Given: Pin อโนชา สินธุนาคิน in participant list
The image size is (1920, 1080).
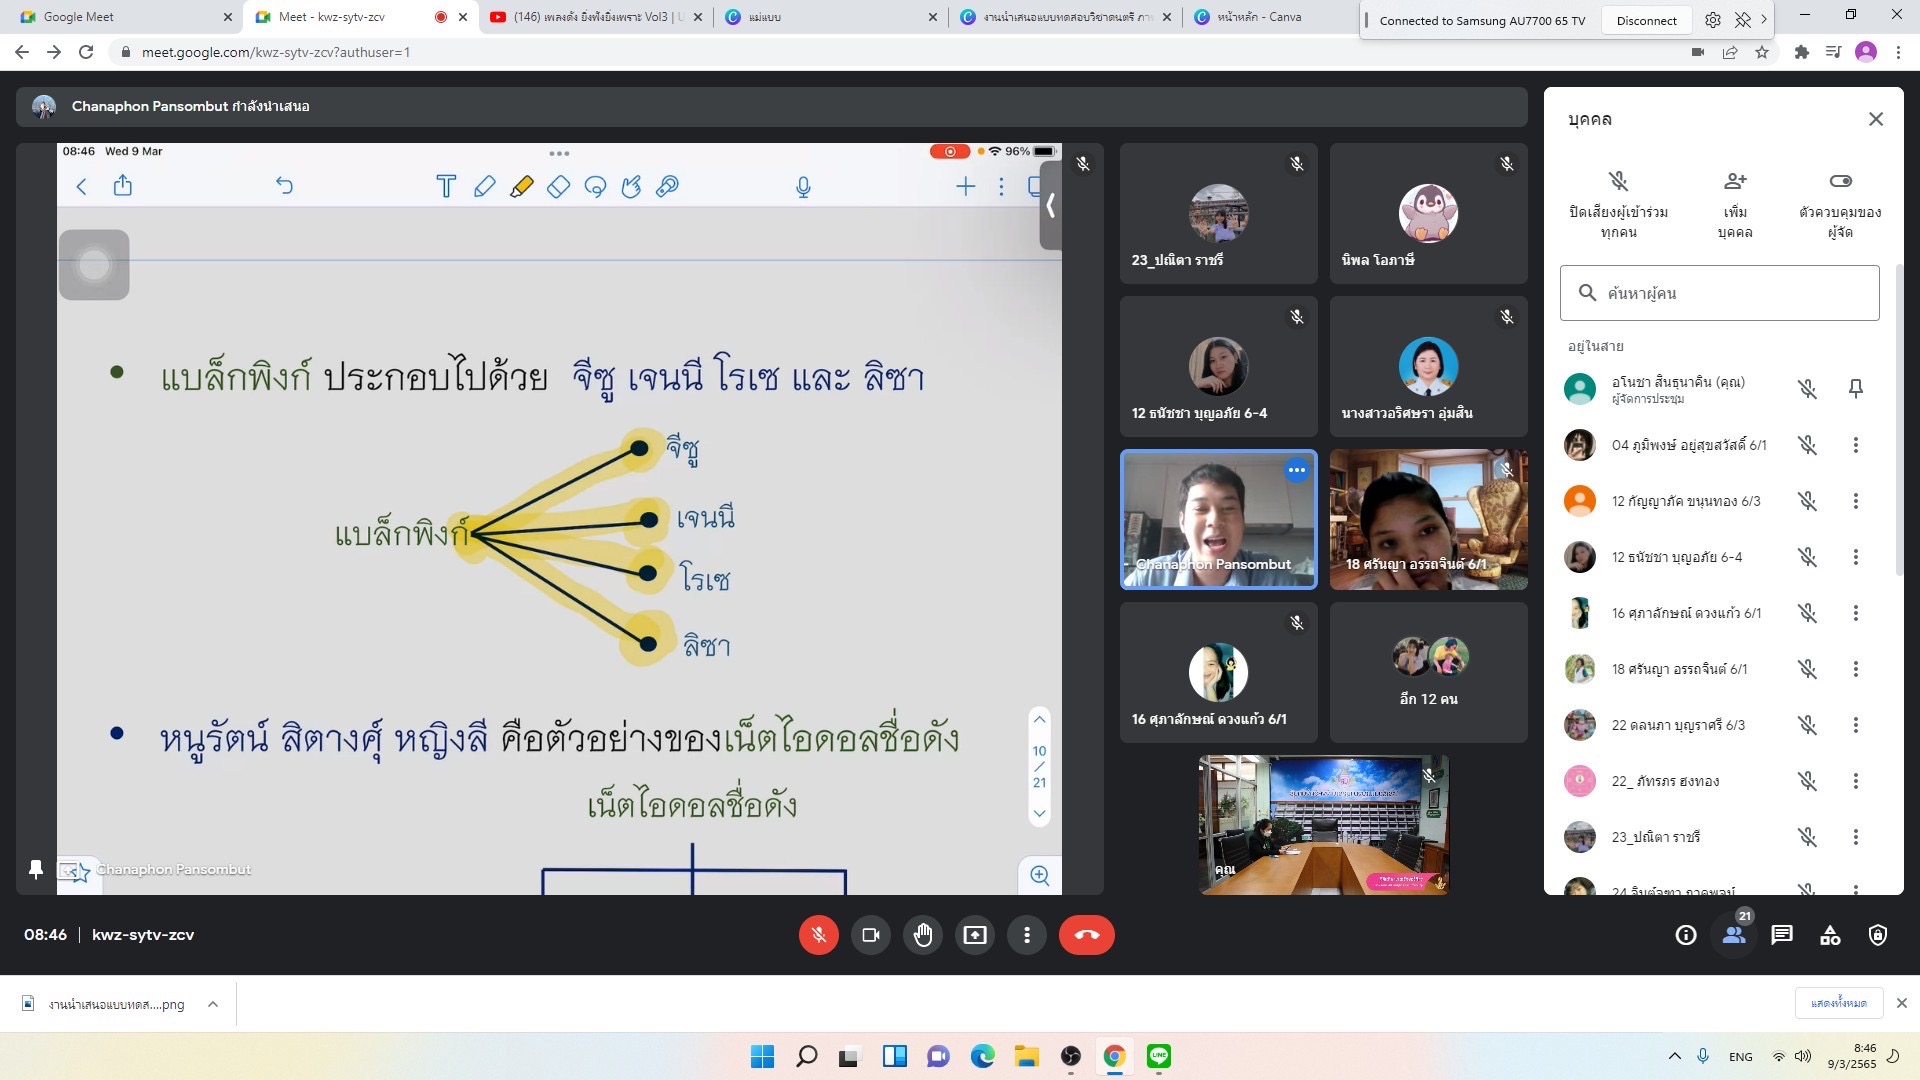Looking at the screenshot, I should click(1855, 389).
